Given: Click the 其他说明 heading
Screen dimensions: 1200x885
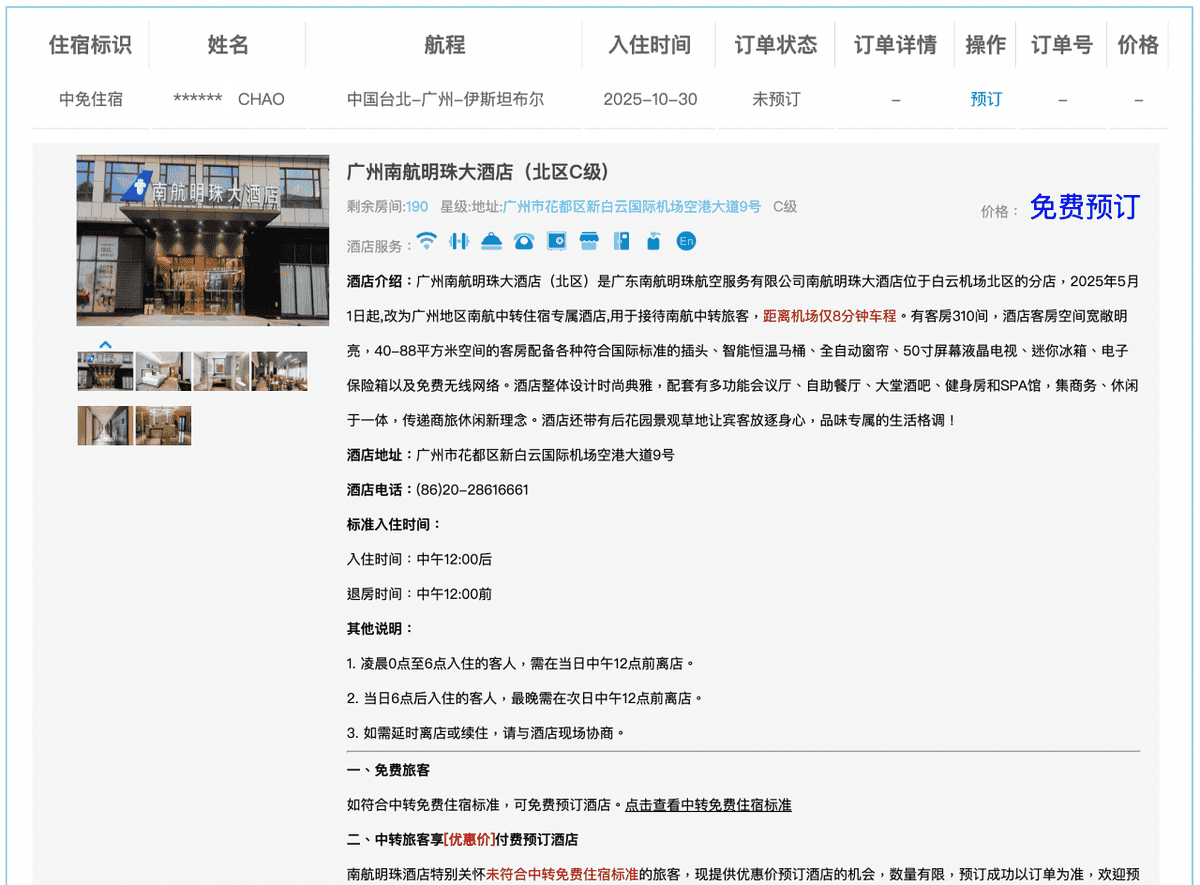Looking at the screenshot, I should point(381,629).
